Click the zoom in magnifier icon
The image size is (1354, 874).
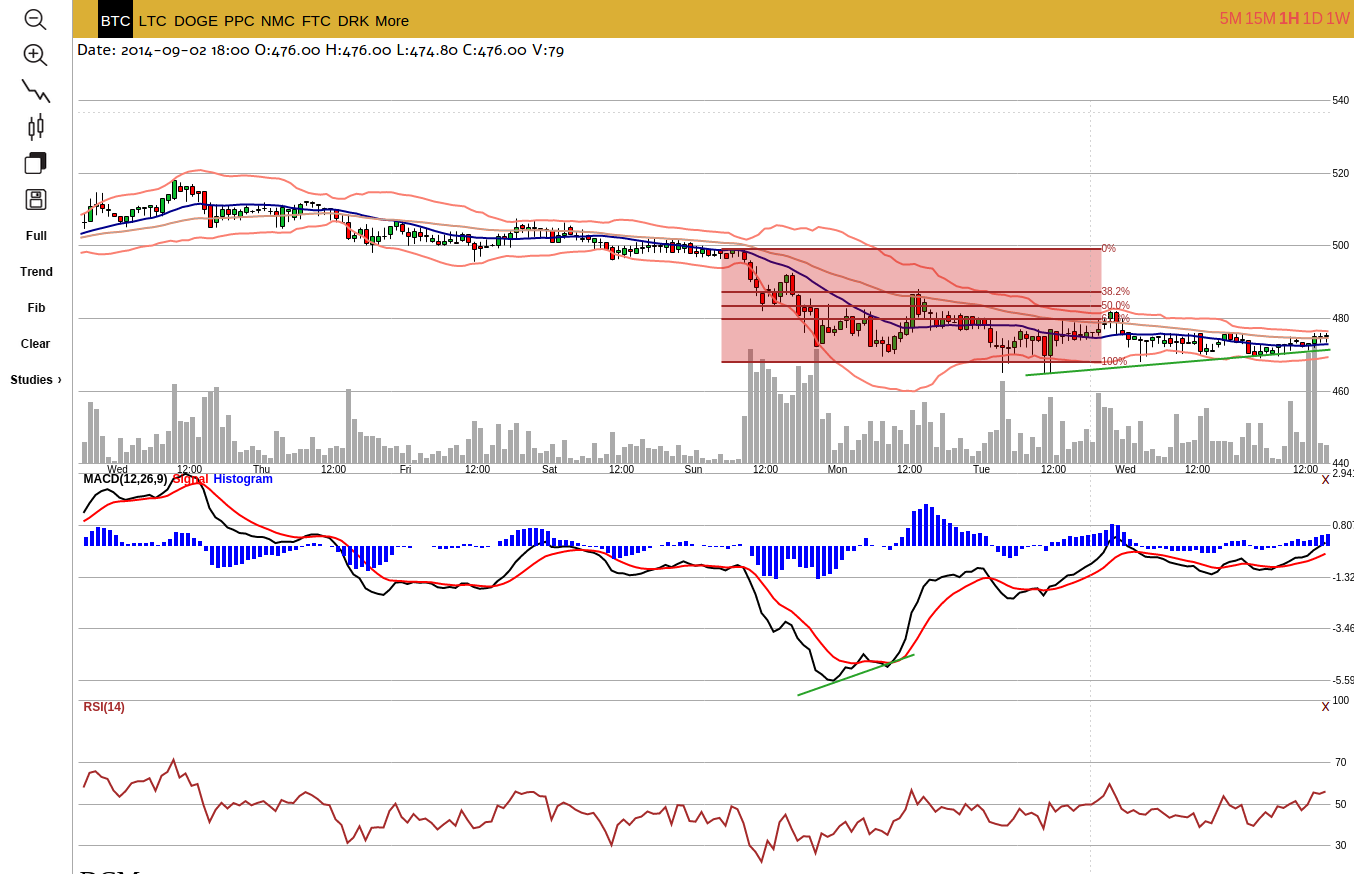point(35,55)
